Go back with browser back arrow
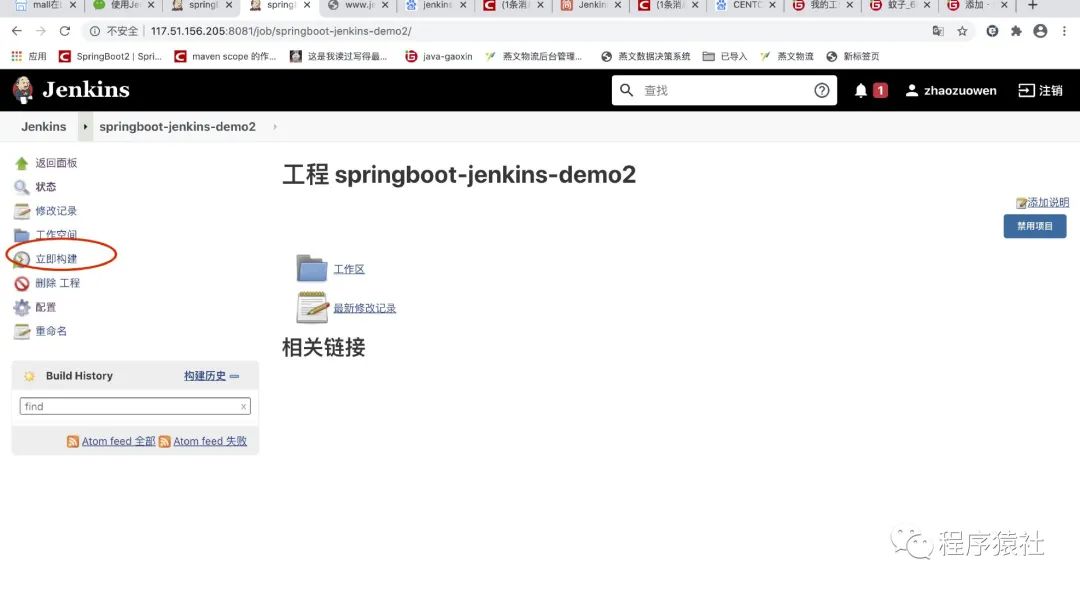This screenshot has height=591, width=1080. (x=17, y=31)
